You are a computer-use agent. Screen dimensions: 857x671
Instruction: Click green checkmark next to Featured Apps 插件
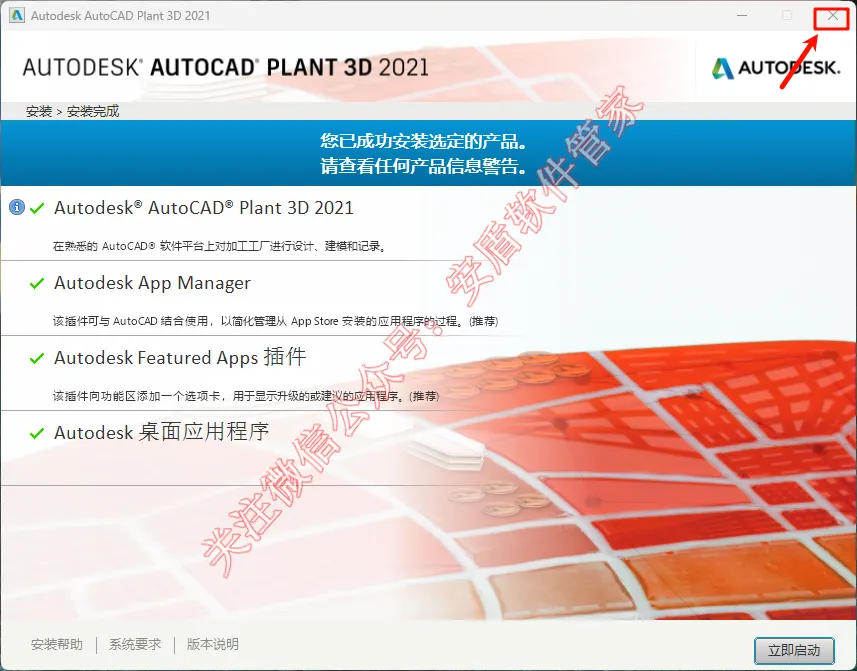coord(37,358)
